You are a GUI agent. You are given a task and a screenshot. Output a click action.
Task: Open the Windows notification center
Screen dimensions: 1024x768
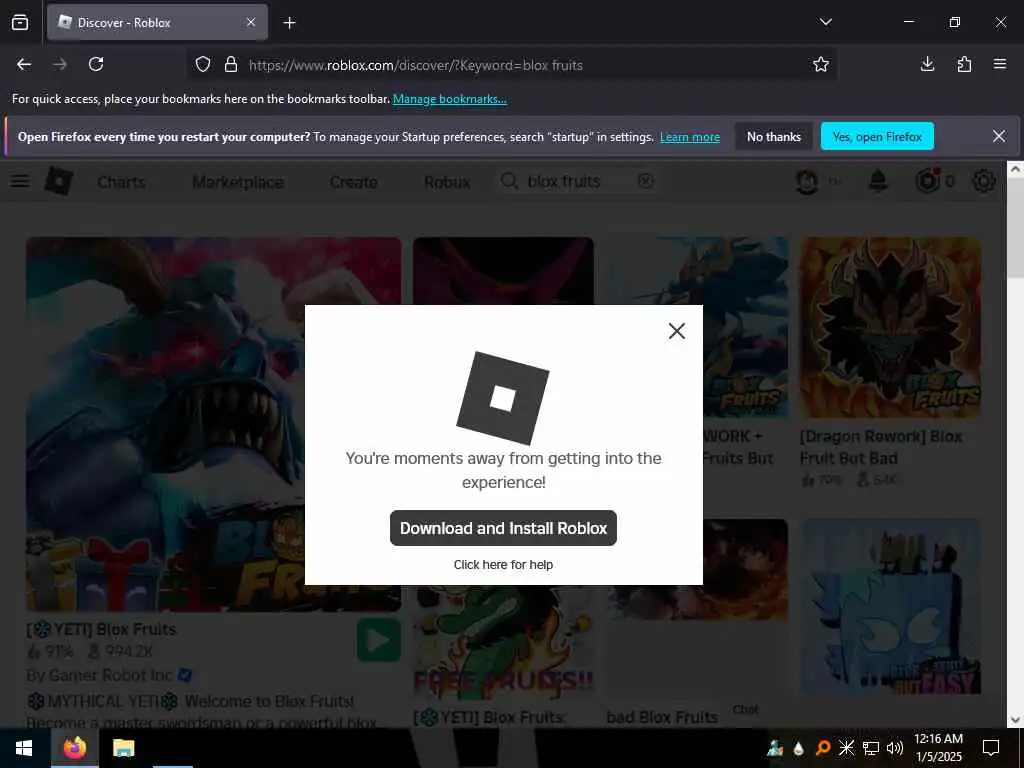(x=991, y=748)
